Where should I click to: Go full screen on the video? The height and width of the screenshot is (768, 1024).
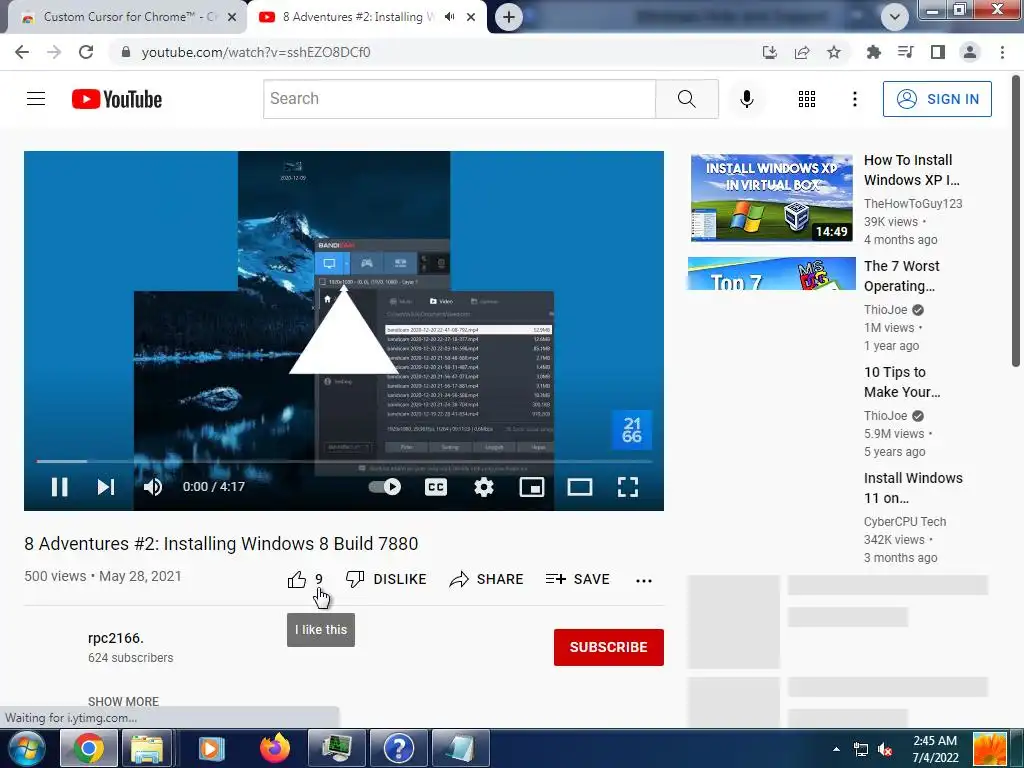click(628, 487)
